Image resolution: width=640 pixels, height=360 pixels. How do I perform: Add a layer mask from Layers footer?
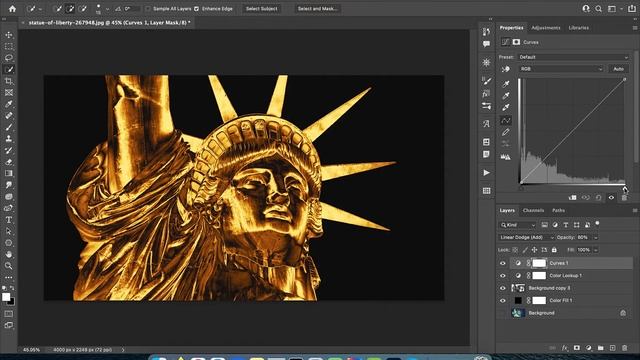[577, 348]
